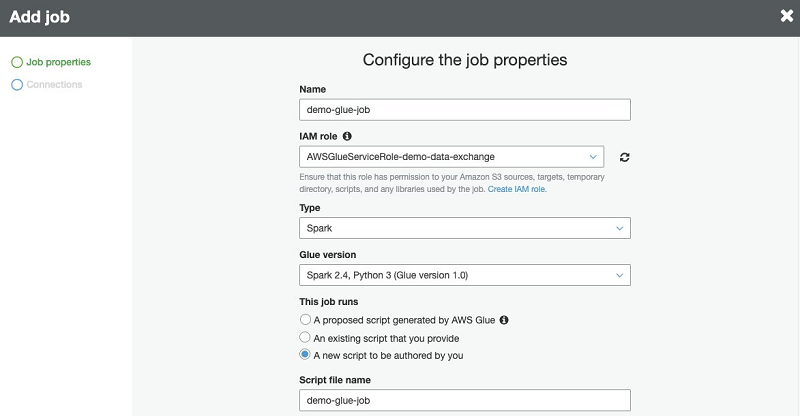
Task: Click the Glue version chevron arrow
Action: pos(620,274)
